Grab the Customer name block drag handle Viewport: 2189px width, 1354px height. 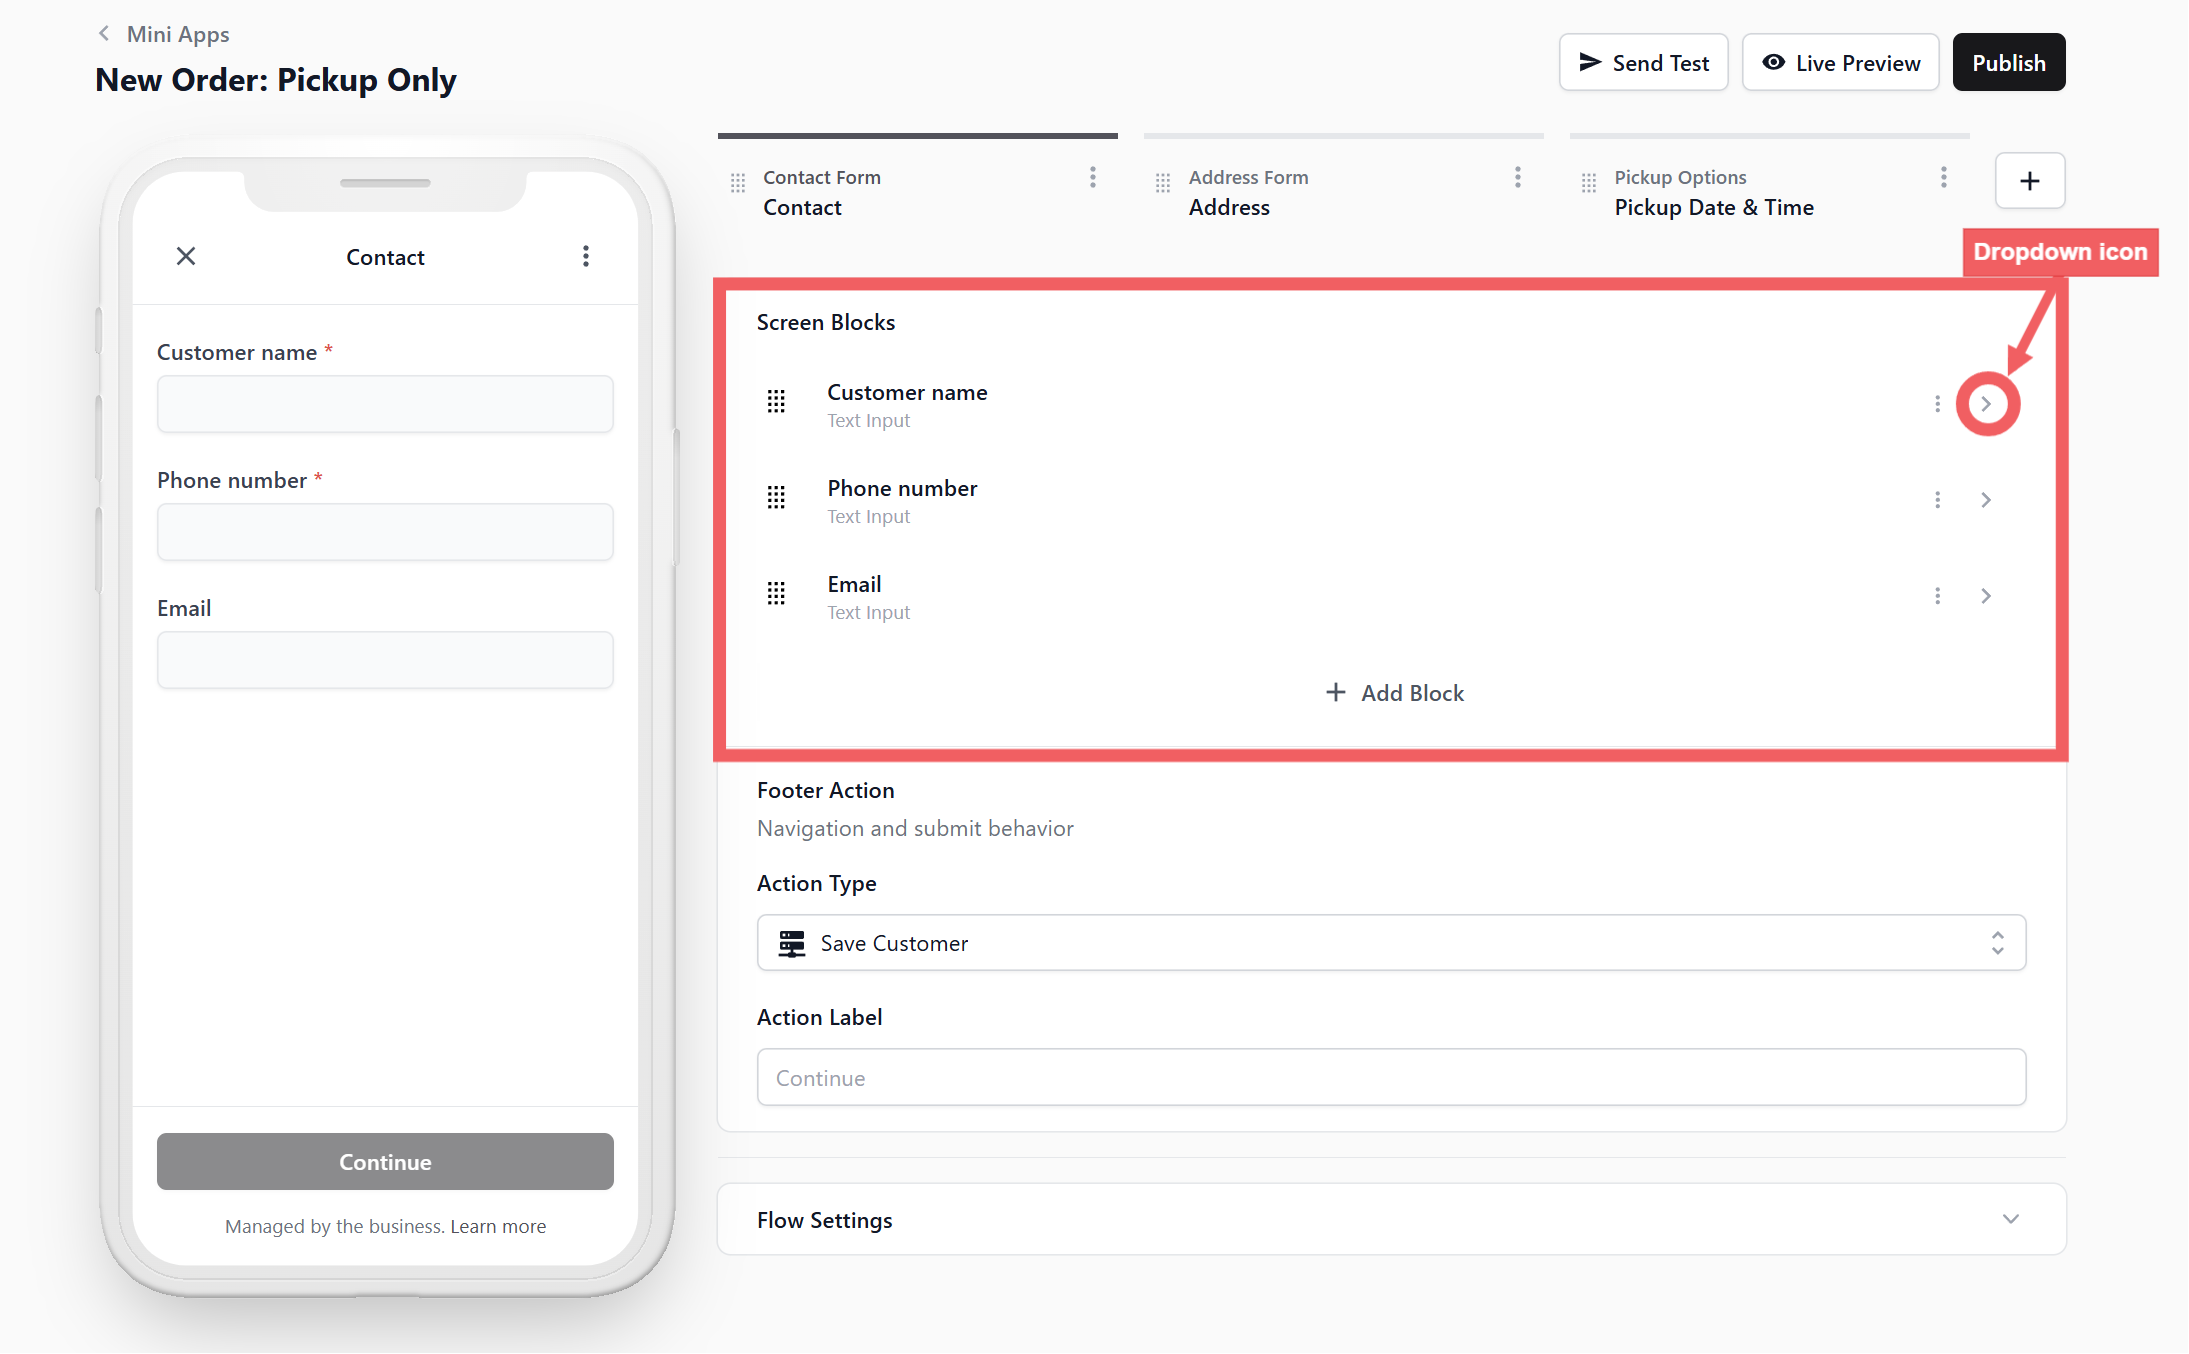click(776, 402)
